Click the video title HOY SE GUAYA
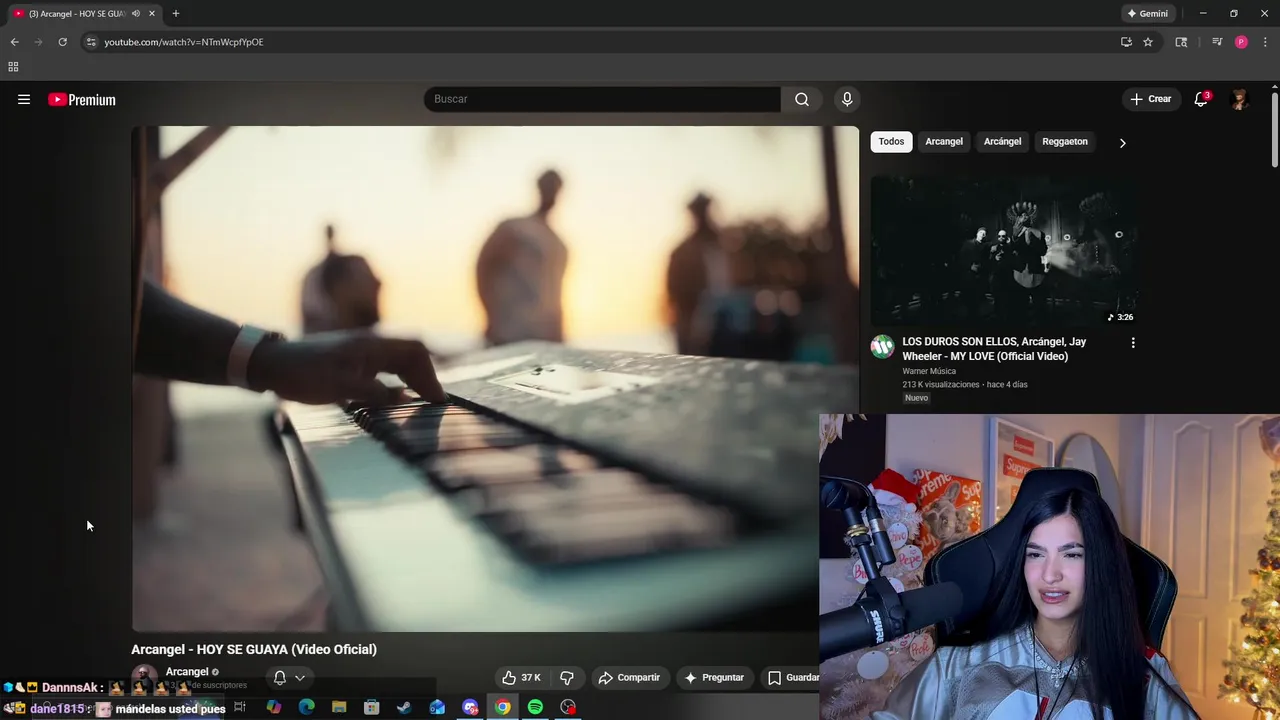This screenshot has width=1280, height=720. tap(254, 649)
